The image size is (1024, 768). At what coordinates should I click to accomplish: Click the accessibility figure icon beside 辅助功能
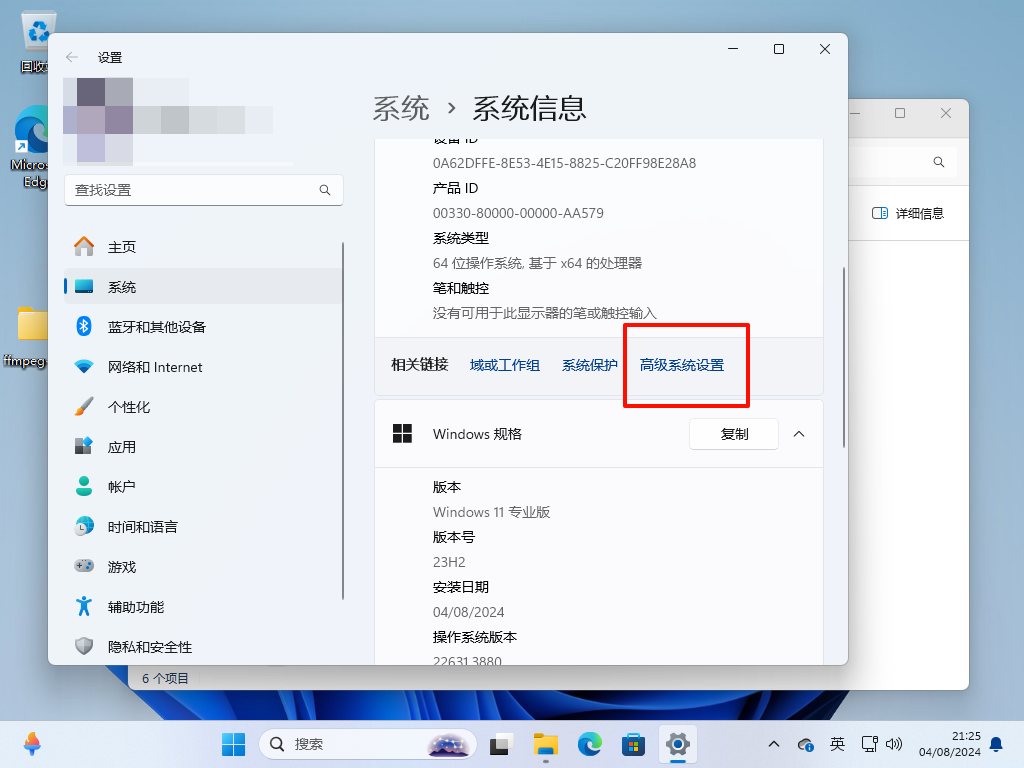coord(84,606)
